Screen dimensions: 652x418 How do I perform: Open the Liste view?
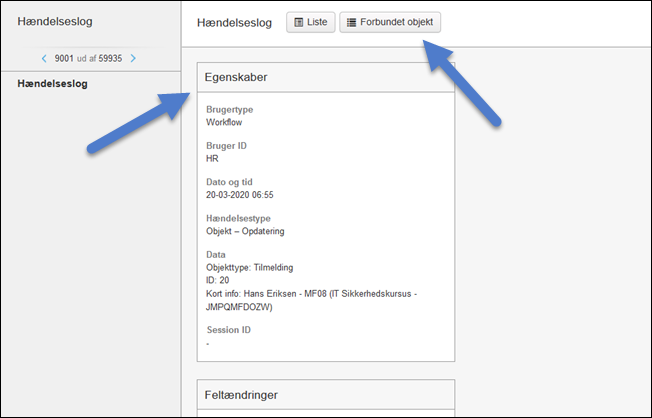pyautogui.click(x=311, y=22)
